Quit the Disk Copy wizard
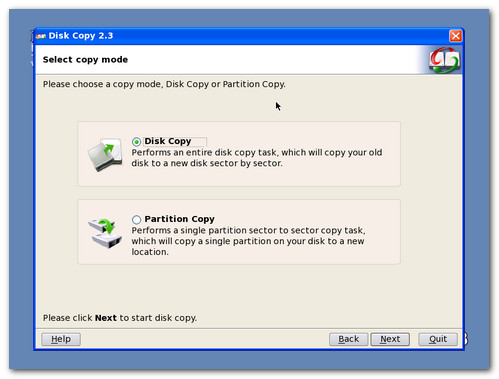The width and height of the screenshot is (499, 379). [x=438, y=339]
